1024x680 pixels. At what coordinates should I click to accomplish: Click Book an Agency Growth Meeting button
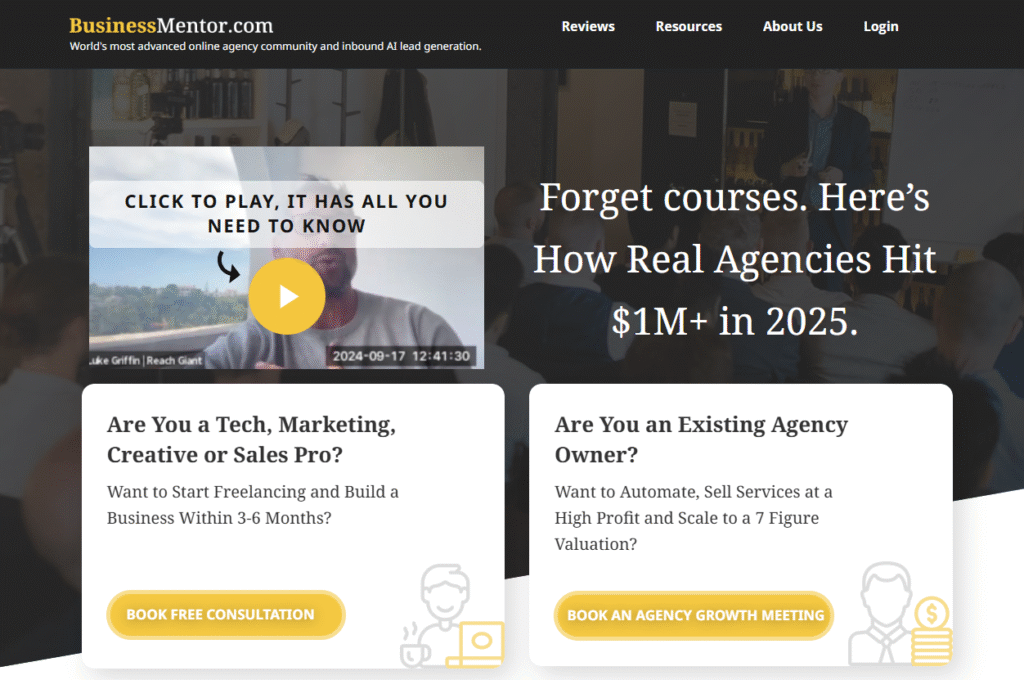click(x=694, y=615)
